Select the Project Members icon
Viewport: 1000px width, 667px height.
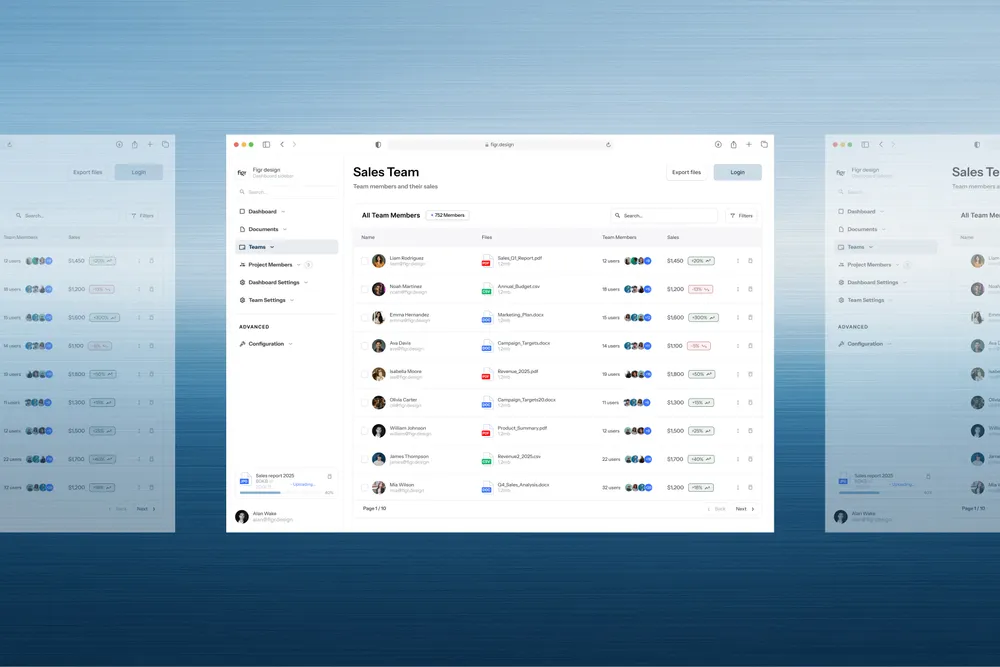point(242,264)
